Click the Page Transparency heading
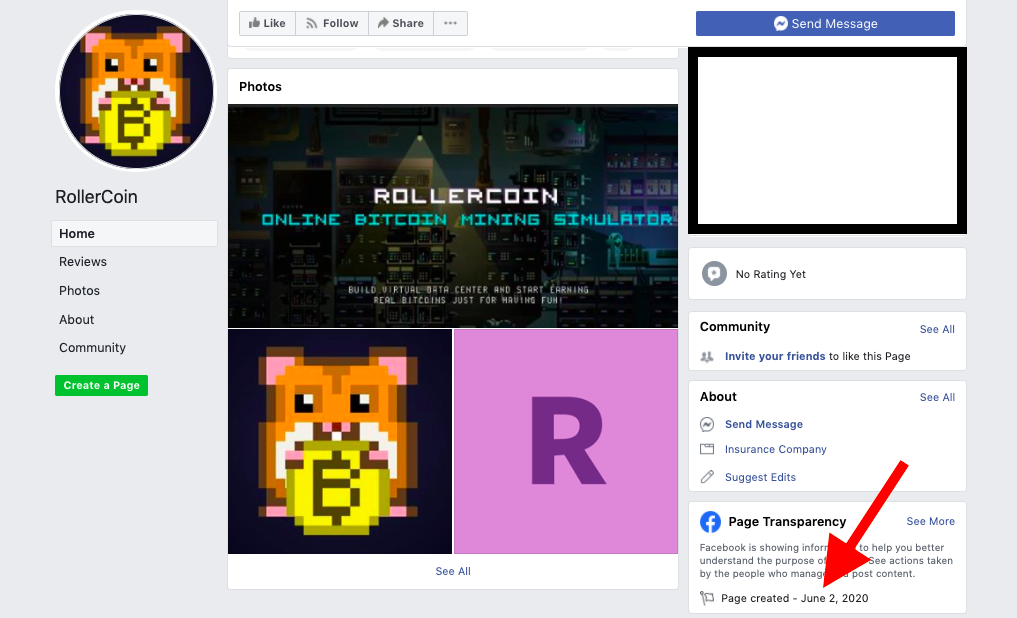The width and height of the screenshot is (1017, 618). [787, 521]
